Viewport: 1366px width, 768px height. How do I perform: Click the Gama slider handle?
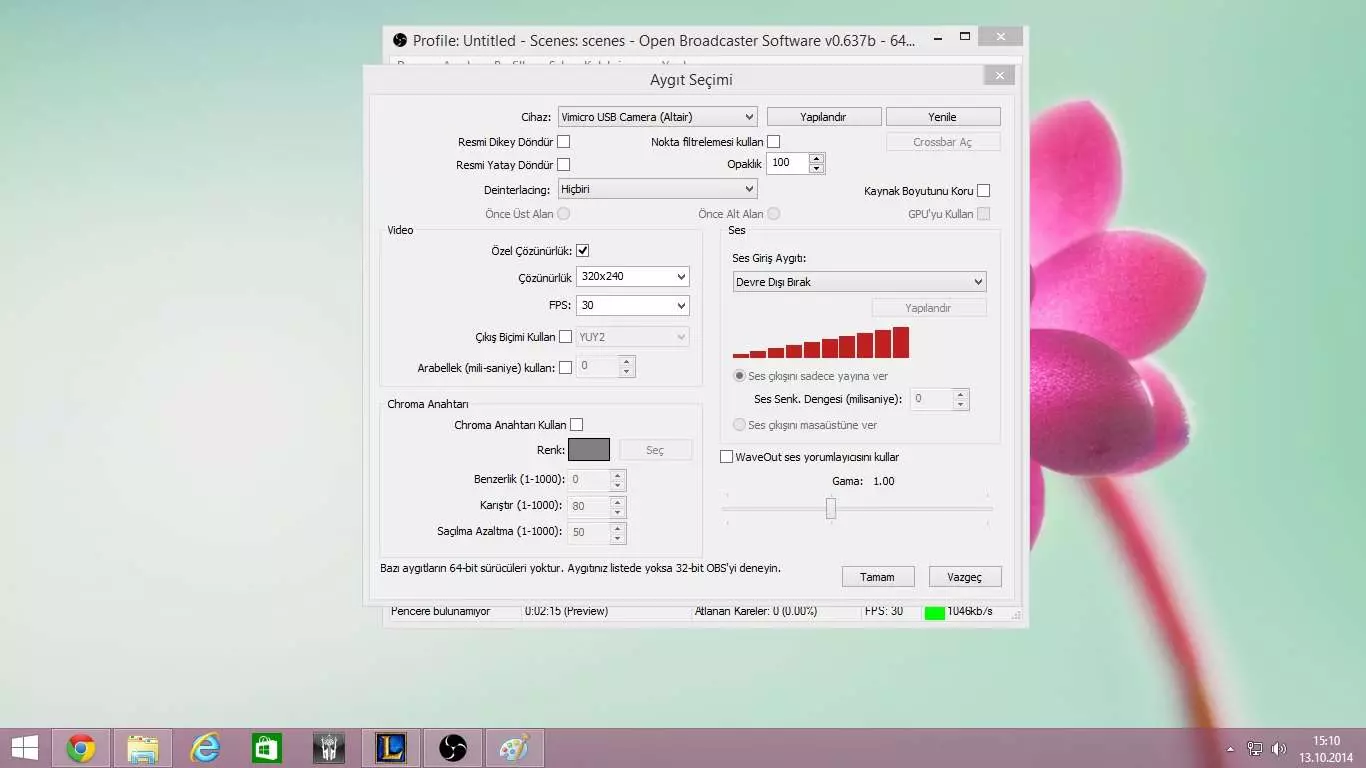tap(831, 508)
